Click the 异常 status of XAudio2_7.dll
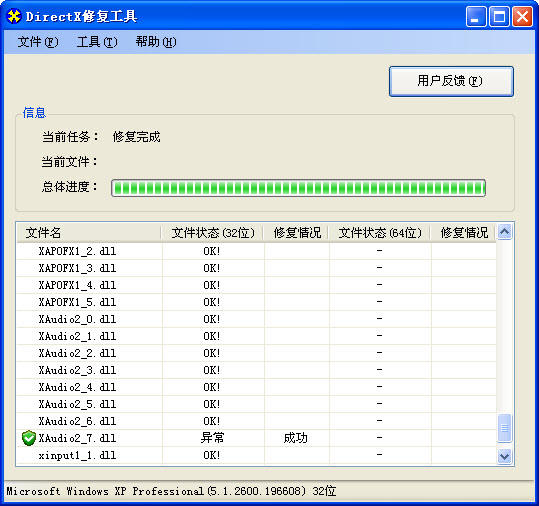This screenshot has height=506, width=539. click(212, 438)
